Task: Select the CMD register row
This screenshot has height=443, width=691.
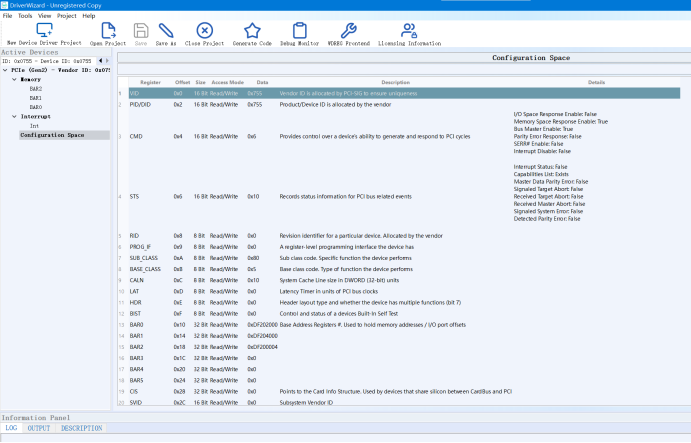Action: pyautogui.click(x=135, y=136)
